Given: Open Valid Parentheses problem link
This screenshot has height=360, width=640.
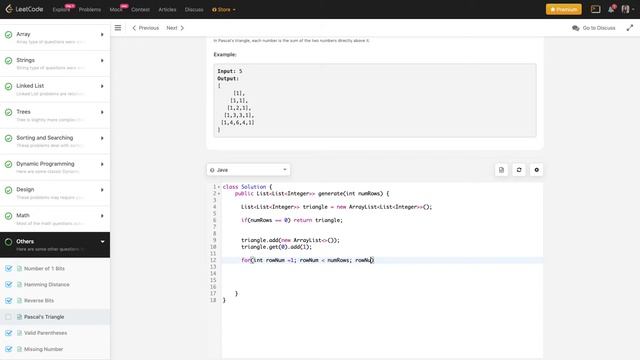Looking at the screenshot, I should [x=45, y=333].
